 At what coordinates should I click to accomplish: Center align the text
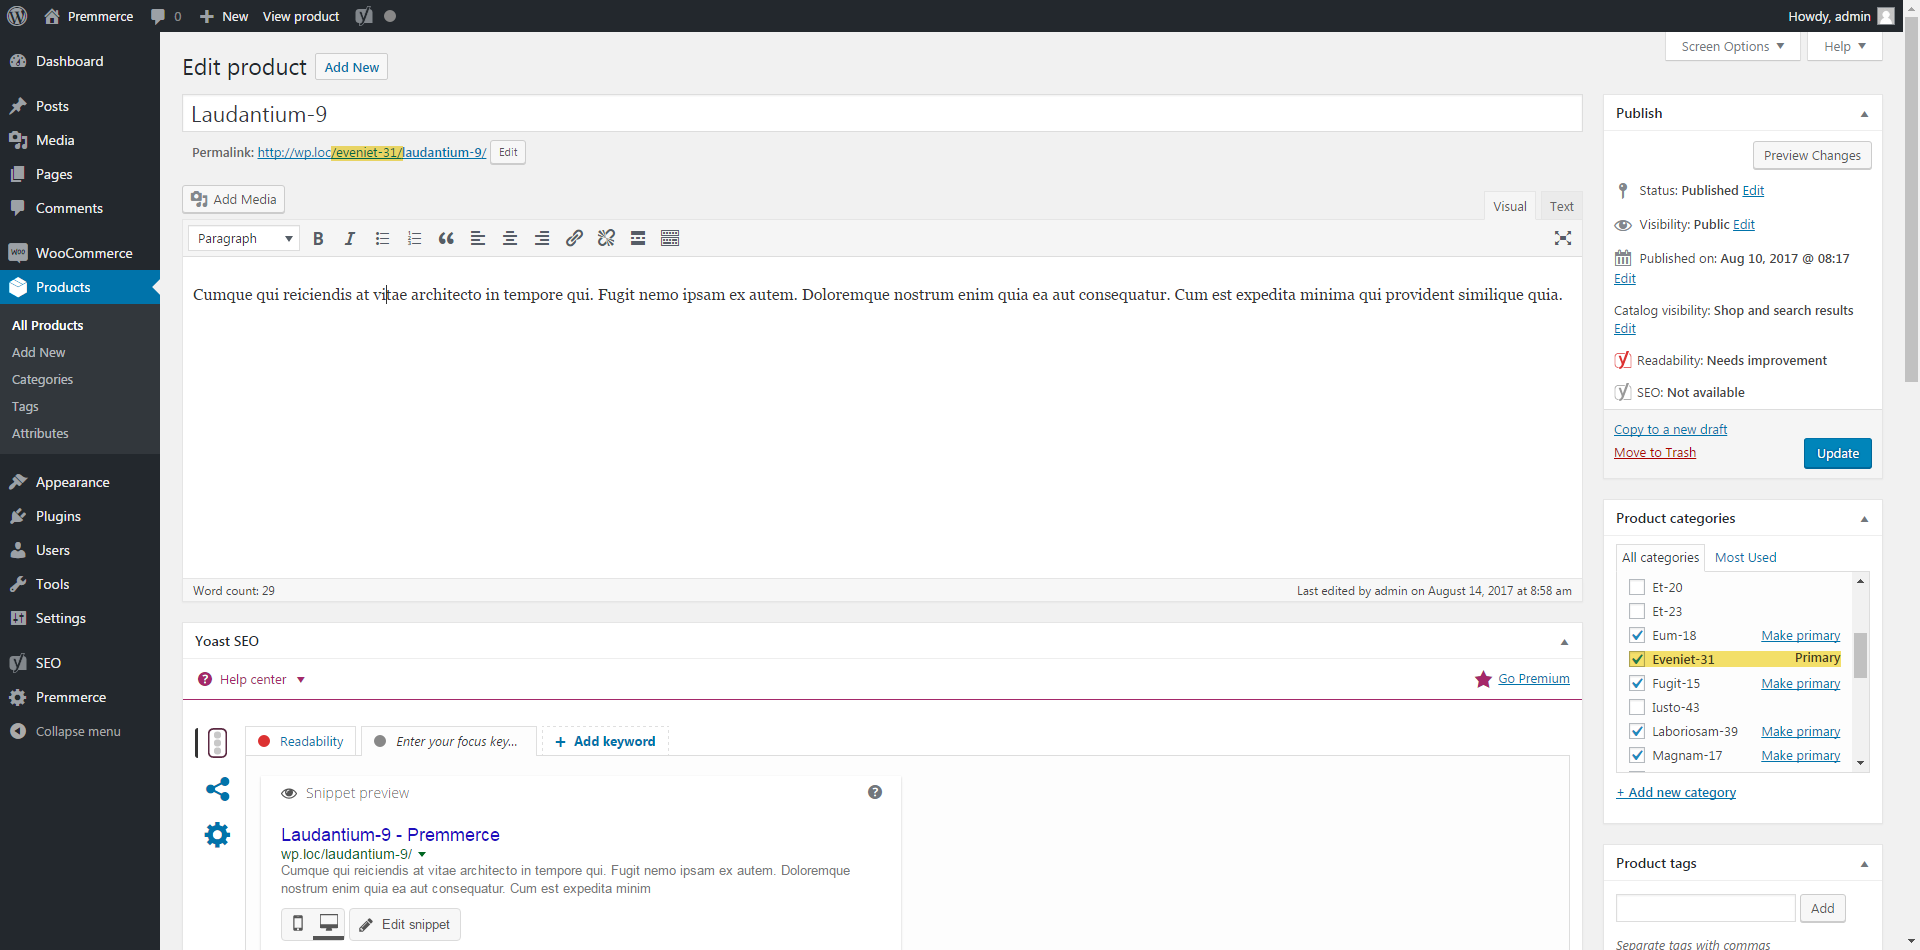tap(510, 238)
